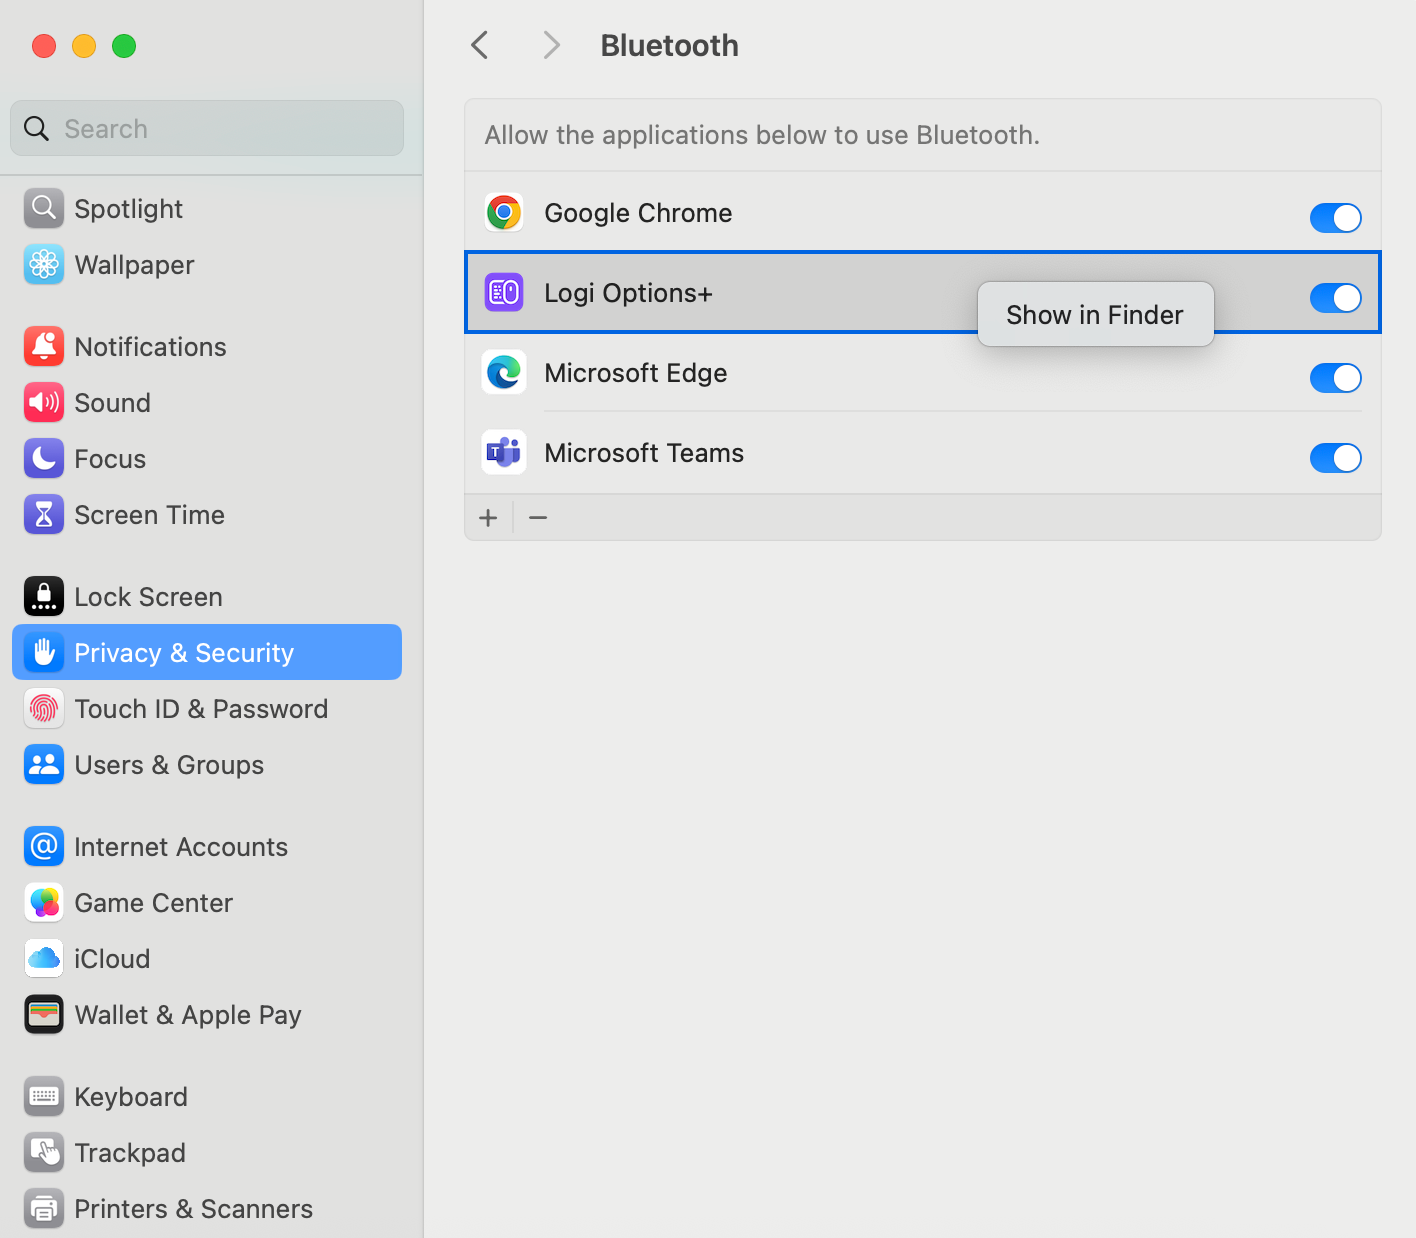Select Focus label in the sidebar
This screenshot has height=1238, width=1416.
(110, 459)
